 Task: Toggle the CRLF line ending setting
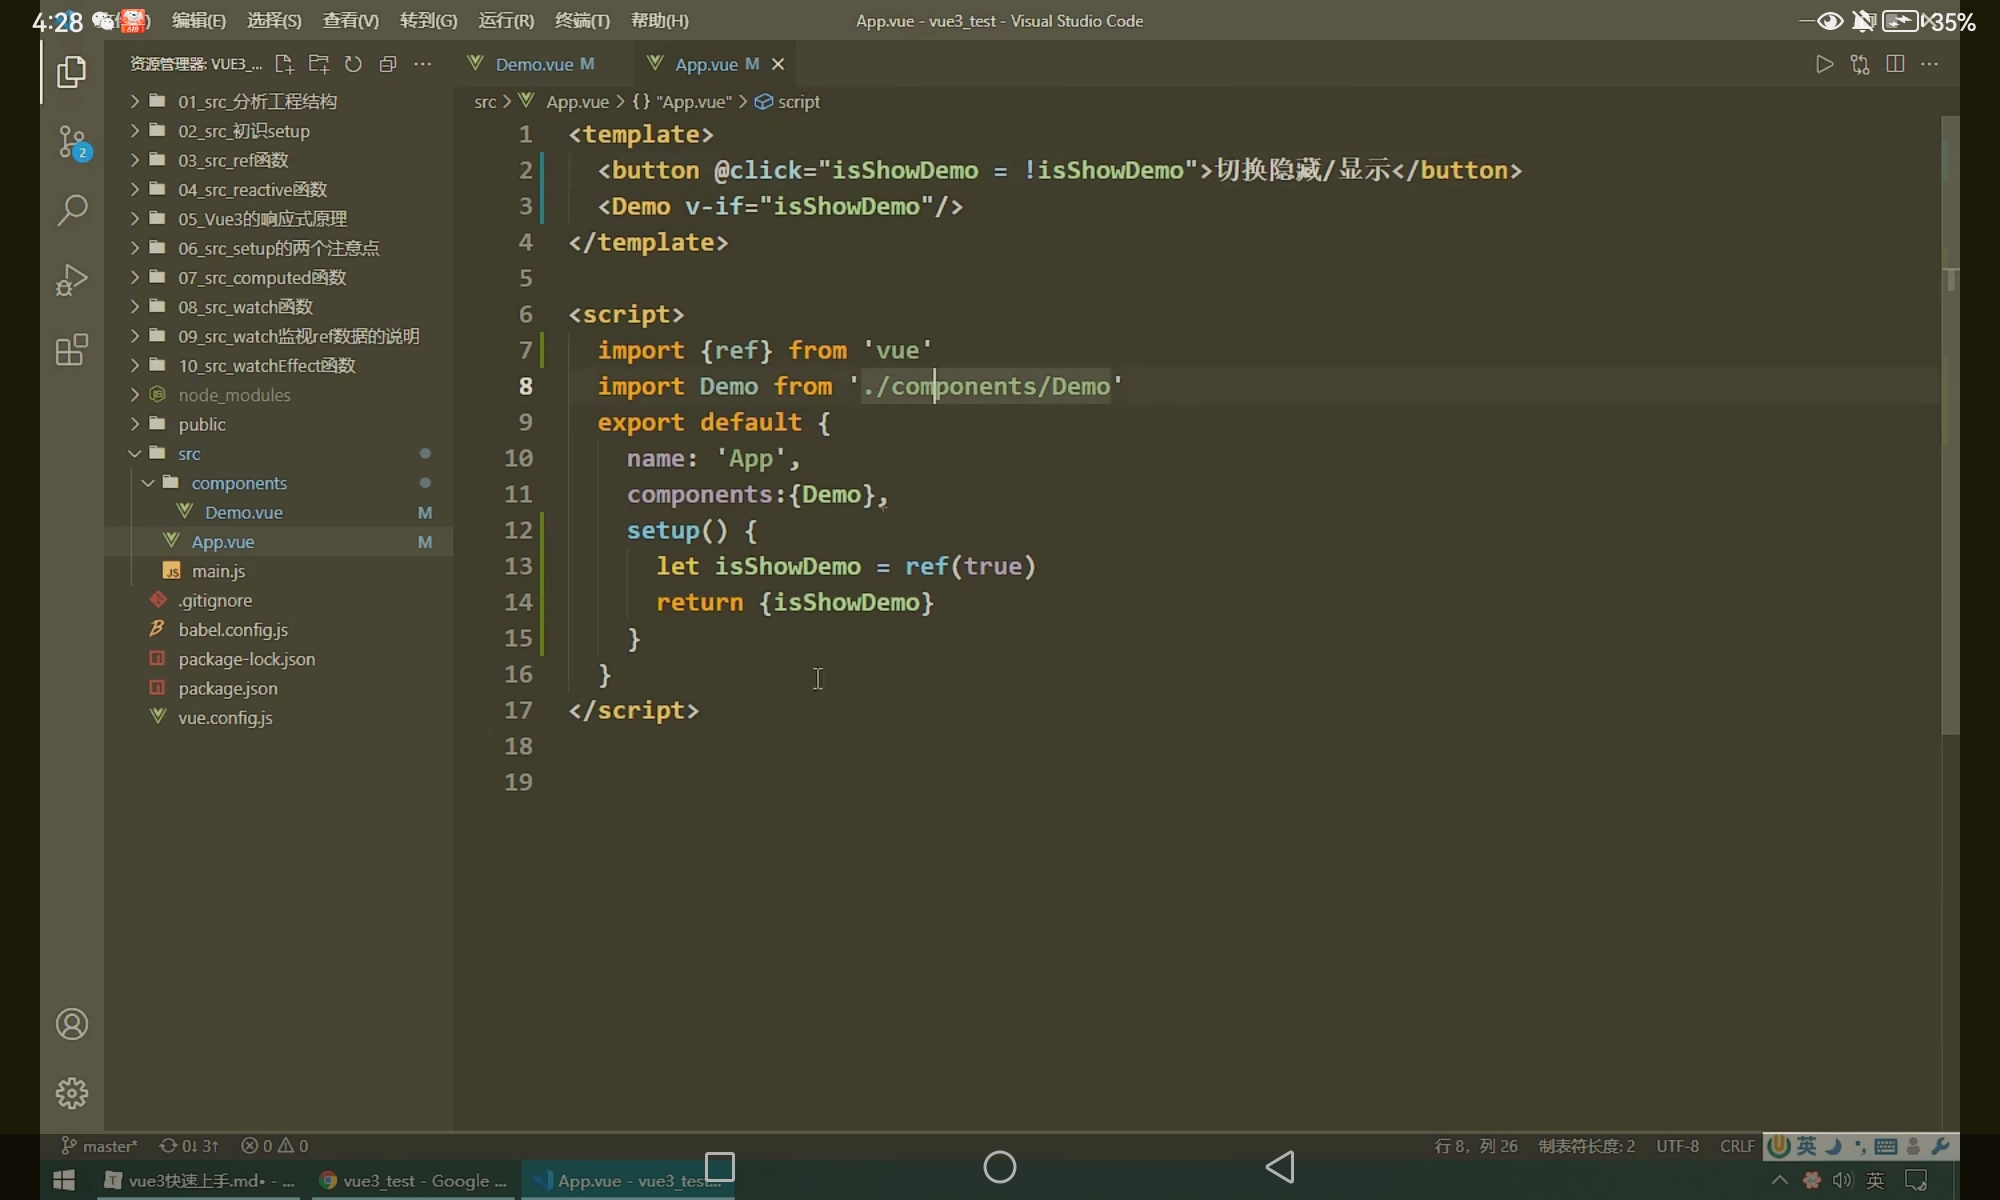click(1737, 1146)
